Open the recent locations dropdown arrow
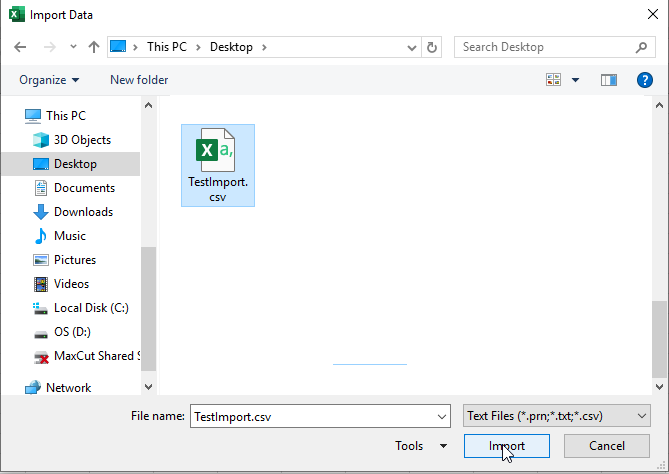This screenshot has width=669, height=474. [73, 47]
